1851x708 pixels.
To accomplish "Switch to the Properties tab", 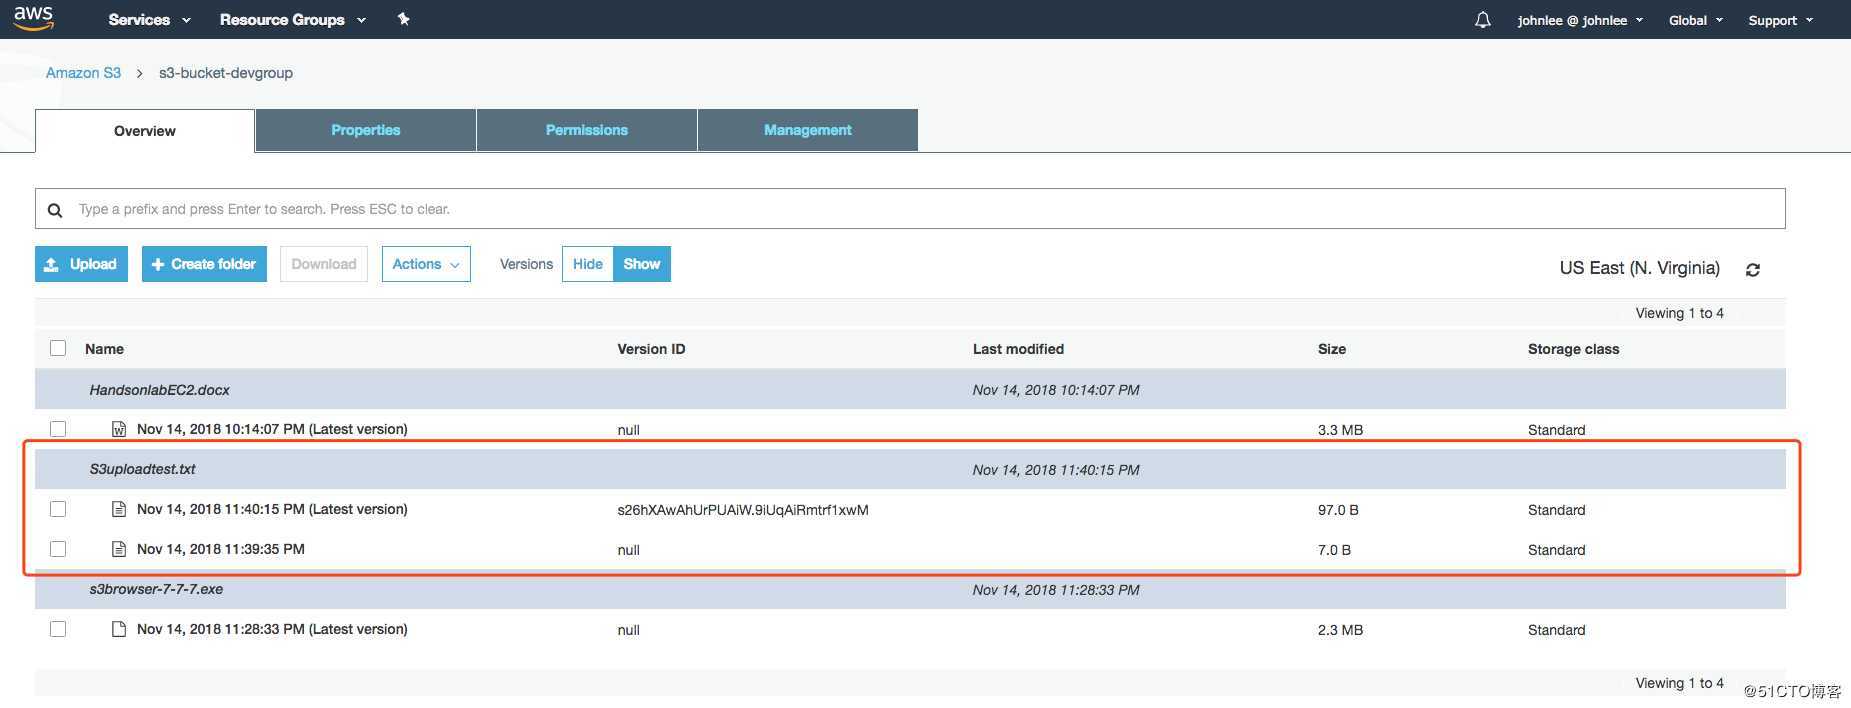I will pyautogui.click(x=366, y=130).
